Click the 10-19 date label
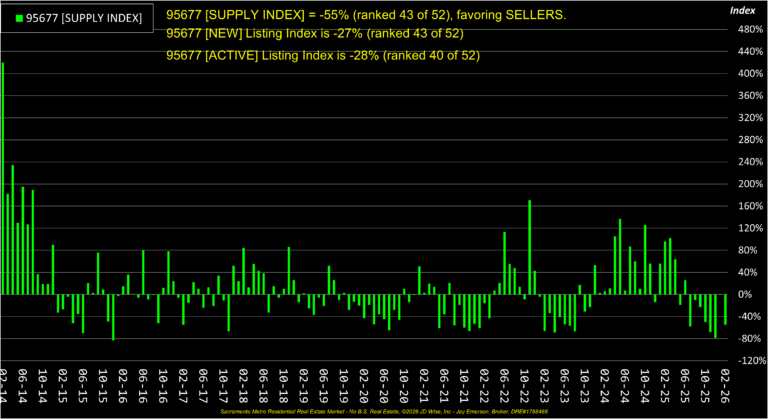 click(344, 386)
